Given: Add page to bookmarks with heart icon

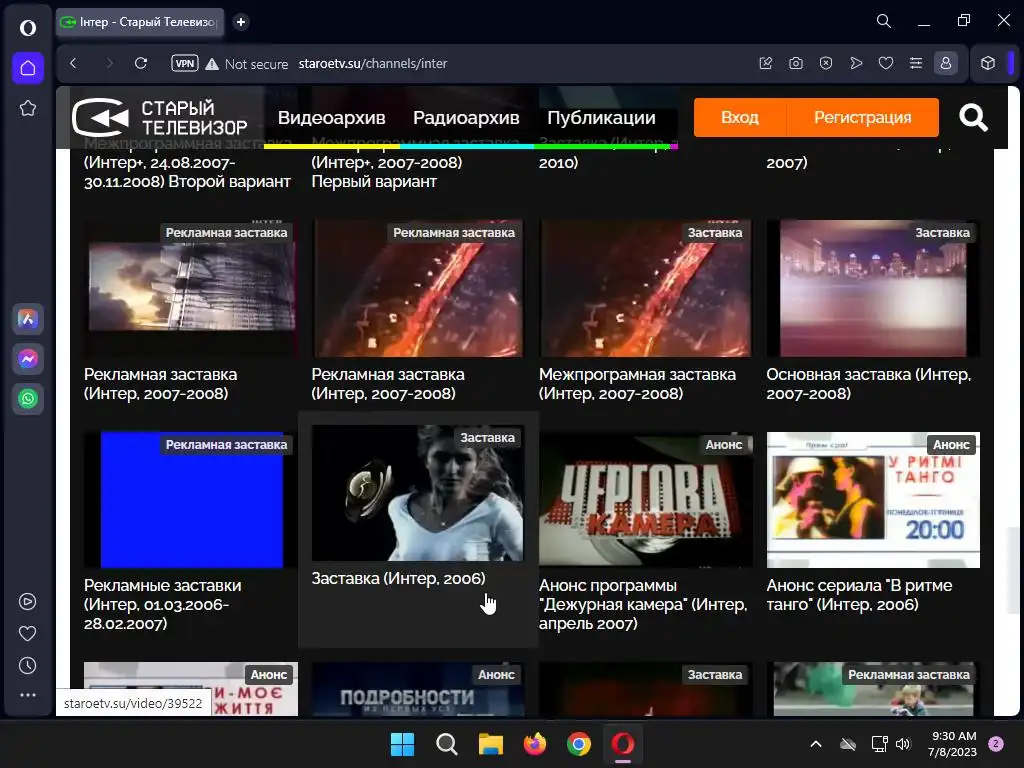Looking at the screenshot, I should click(x=886, y=63).
